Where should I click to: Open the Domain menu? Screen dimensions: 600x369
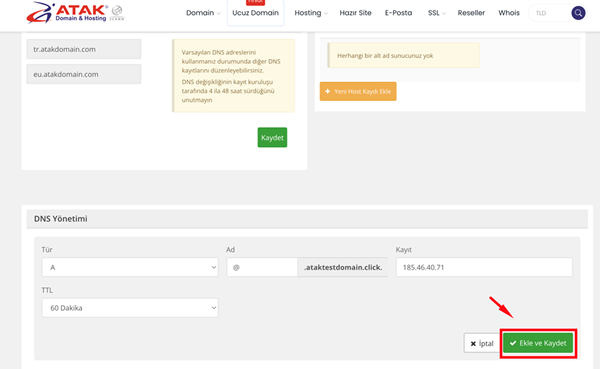point(203,13)
